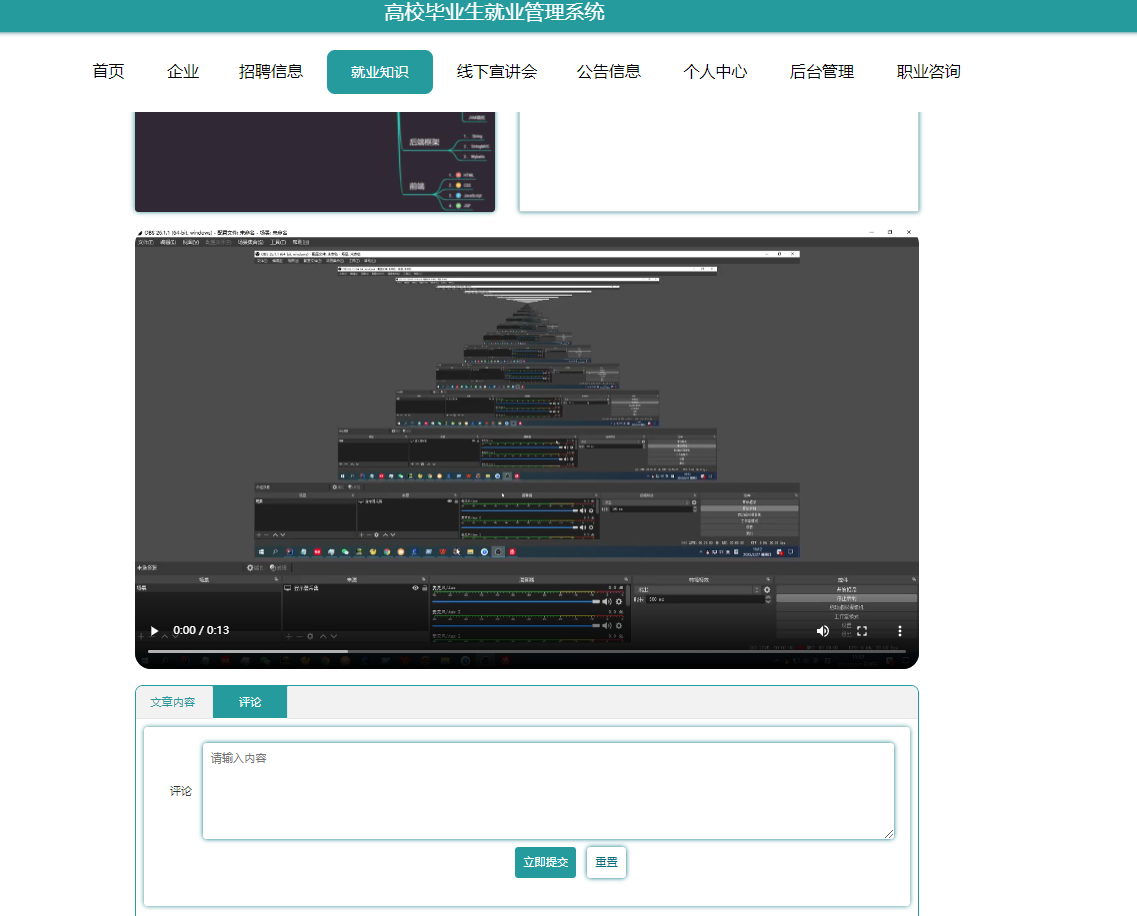Click into the comment text area
Image resolution: width=1137 pixels, height=916 pixels.
[x=548, y=791]
